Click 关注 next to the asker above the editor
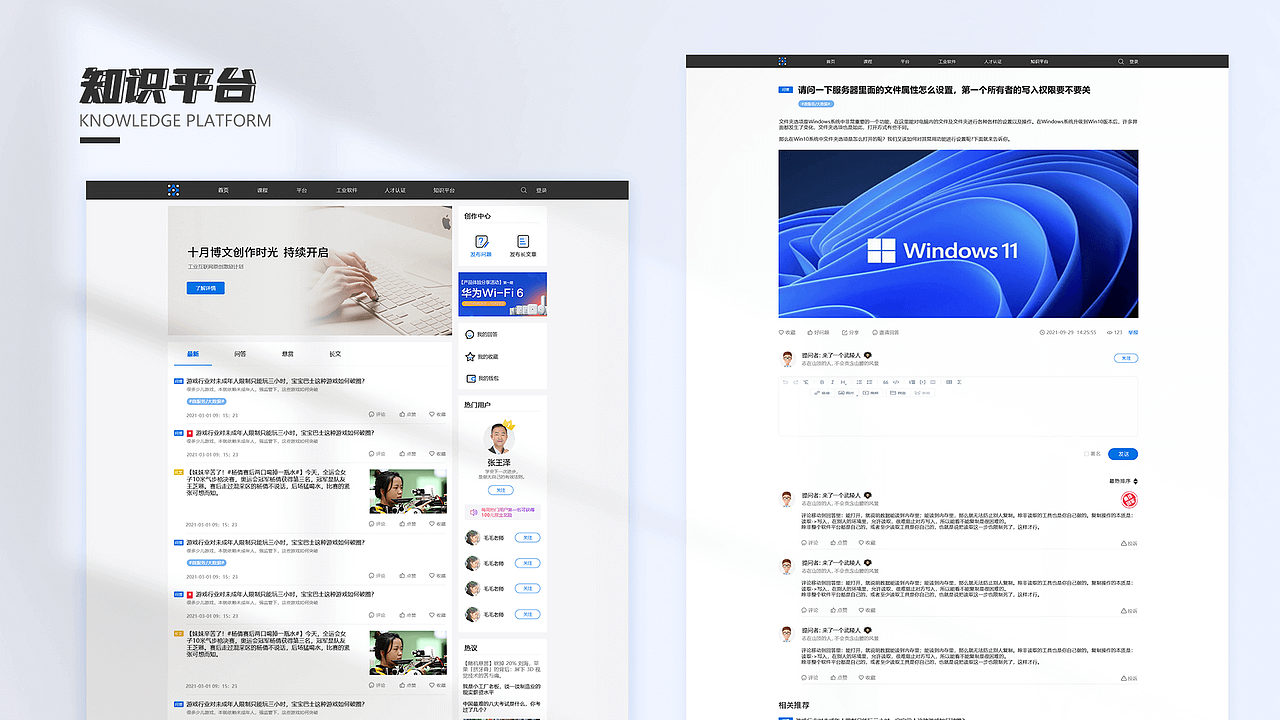This screenshot has width=1280, height=720. tap(1126, 357)
